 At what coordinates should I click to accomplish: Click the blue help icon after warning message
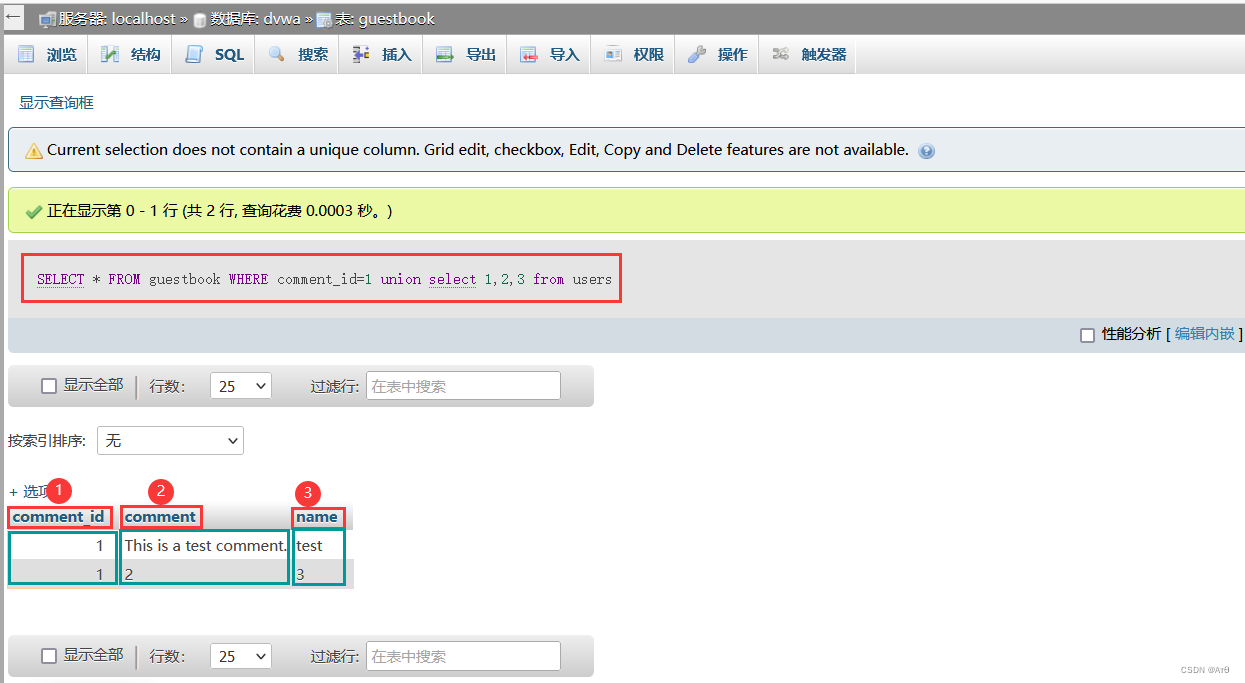[926, 151]
